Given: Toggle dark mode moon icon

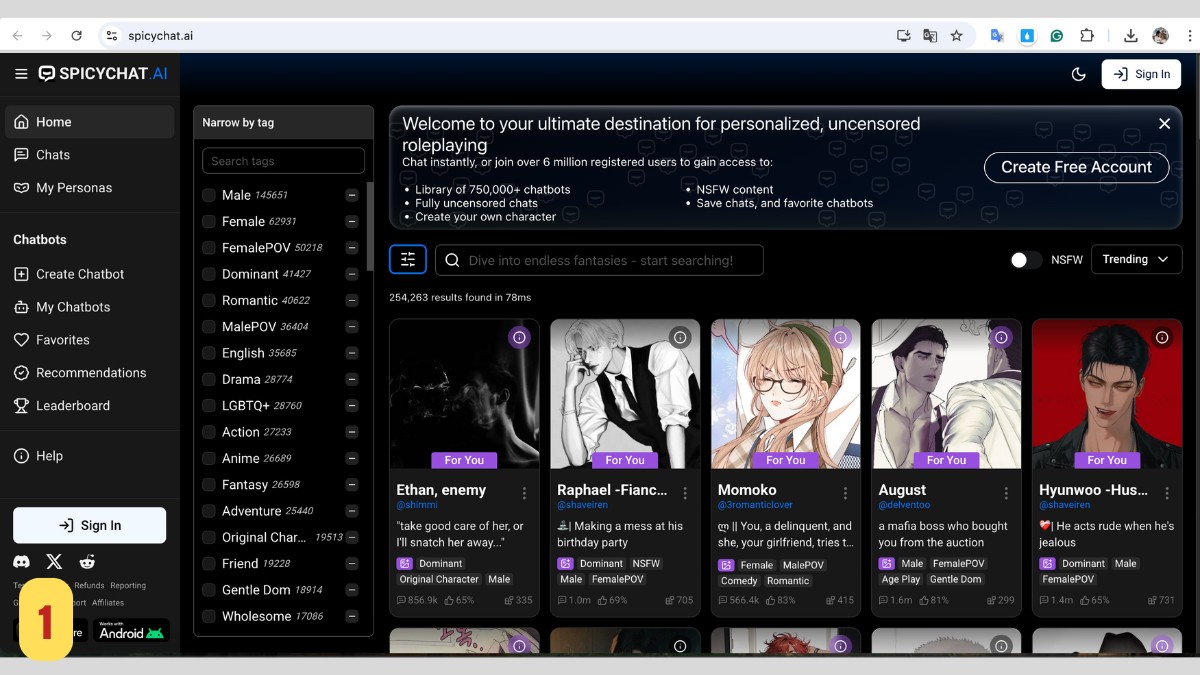Looking at the screenshot, I should coord(1078,74).
